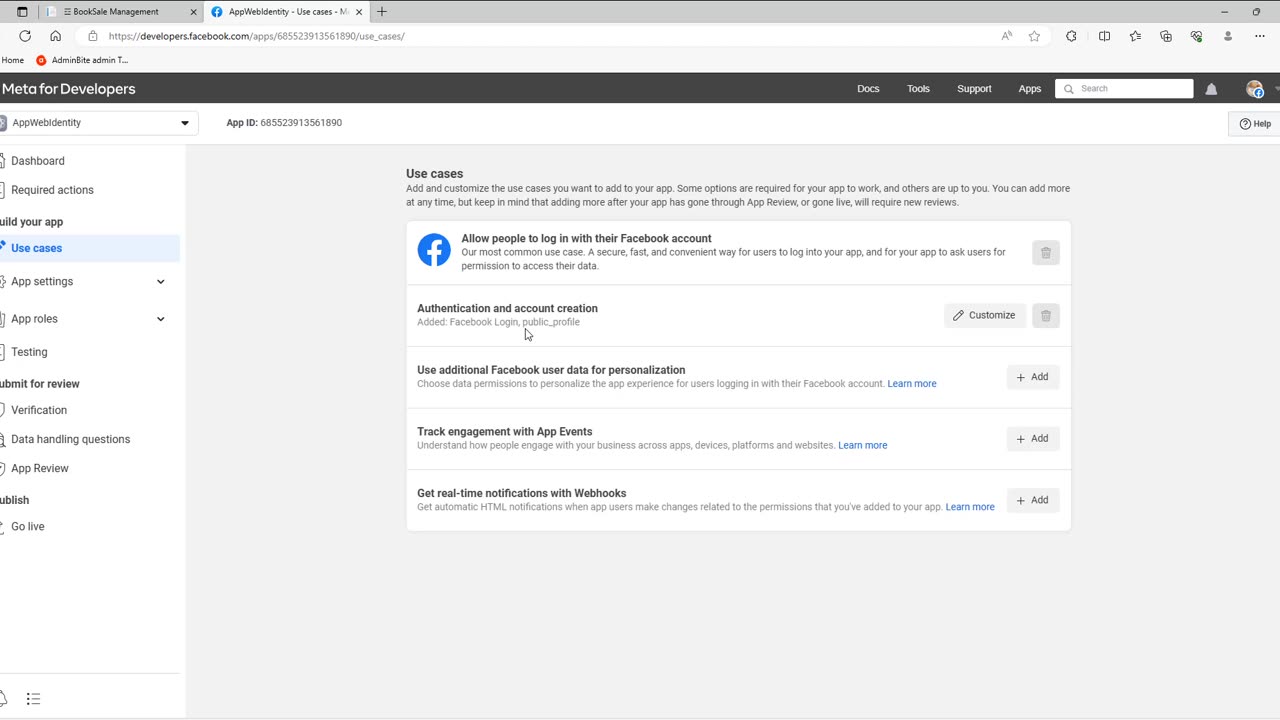Click the "Authentication and account creation" heading
The height and width of the screenshot is (720, 1280).
pyautogui.click(x=507, y=309)
